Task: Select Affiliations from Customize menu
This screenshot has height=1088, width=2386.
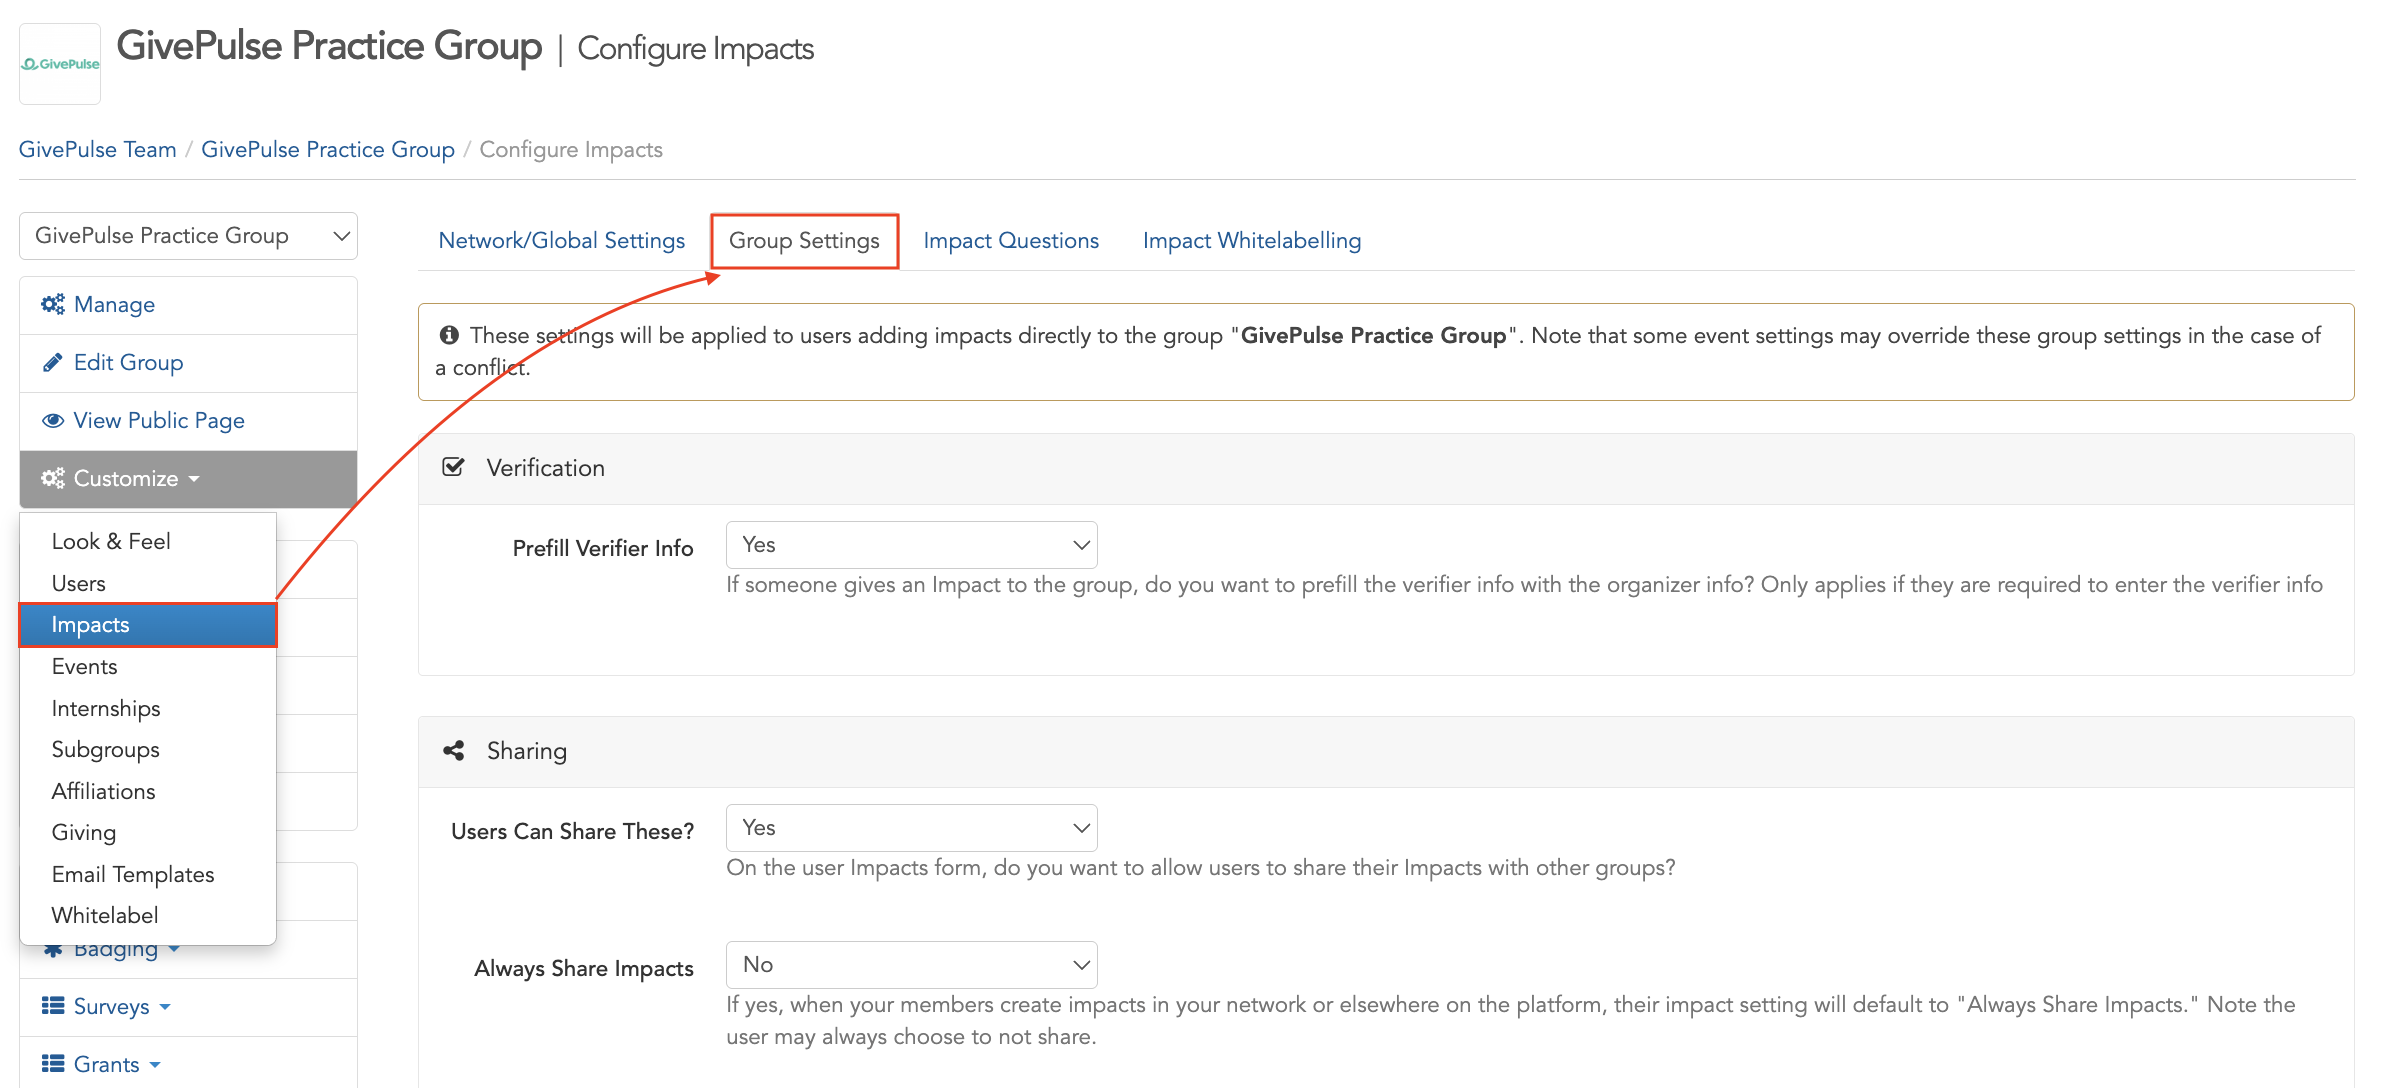Action: pyautogui.click(x=148, y=792)
